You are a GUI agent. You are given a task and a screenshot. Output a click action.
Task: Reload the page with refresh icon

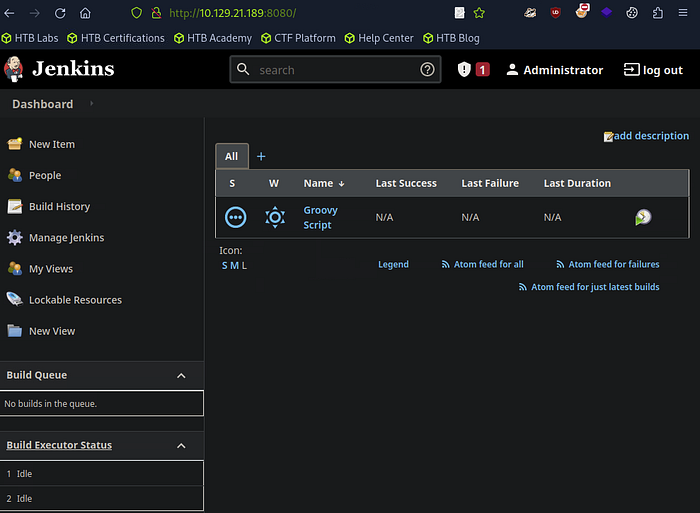[x=60, y=13]
